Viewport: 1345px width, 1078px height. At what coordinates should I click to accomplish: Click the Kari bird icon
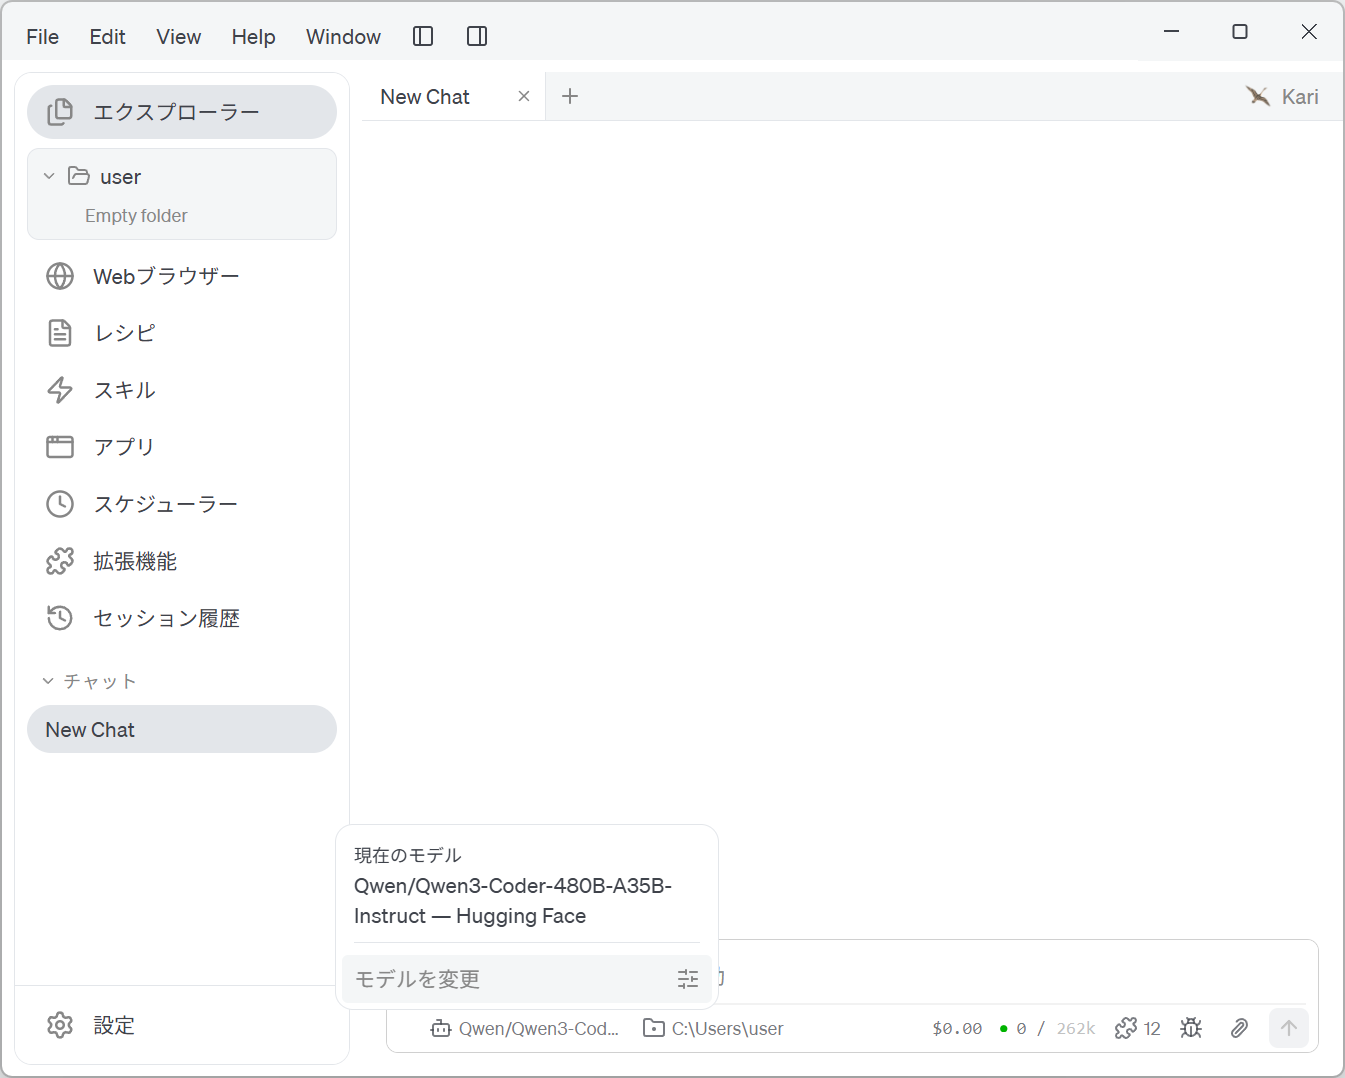coord(1258,96)
